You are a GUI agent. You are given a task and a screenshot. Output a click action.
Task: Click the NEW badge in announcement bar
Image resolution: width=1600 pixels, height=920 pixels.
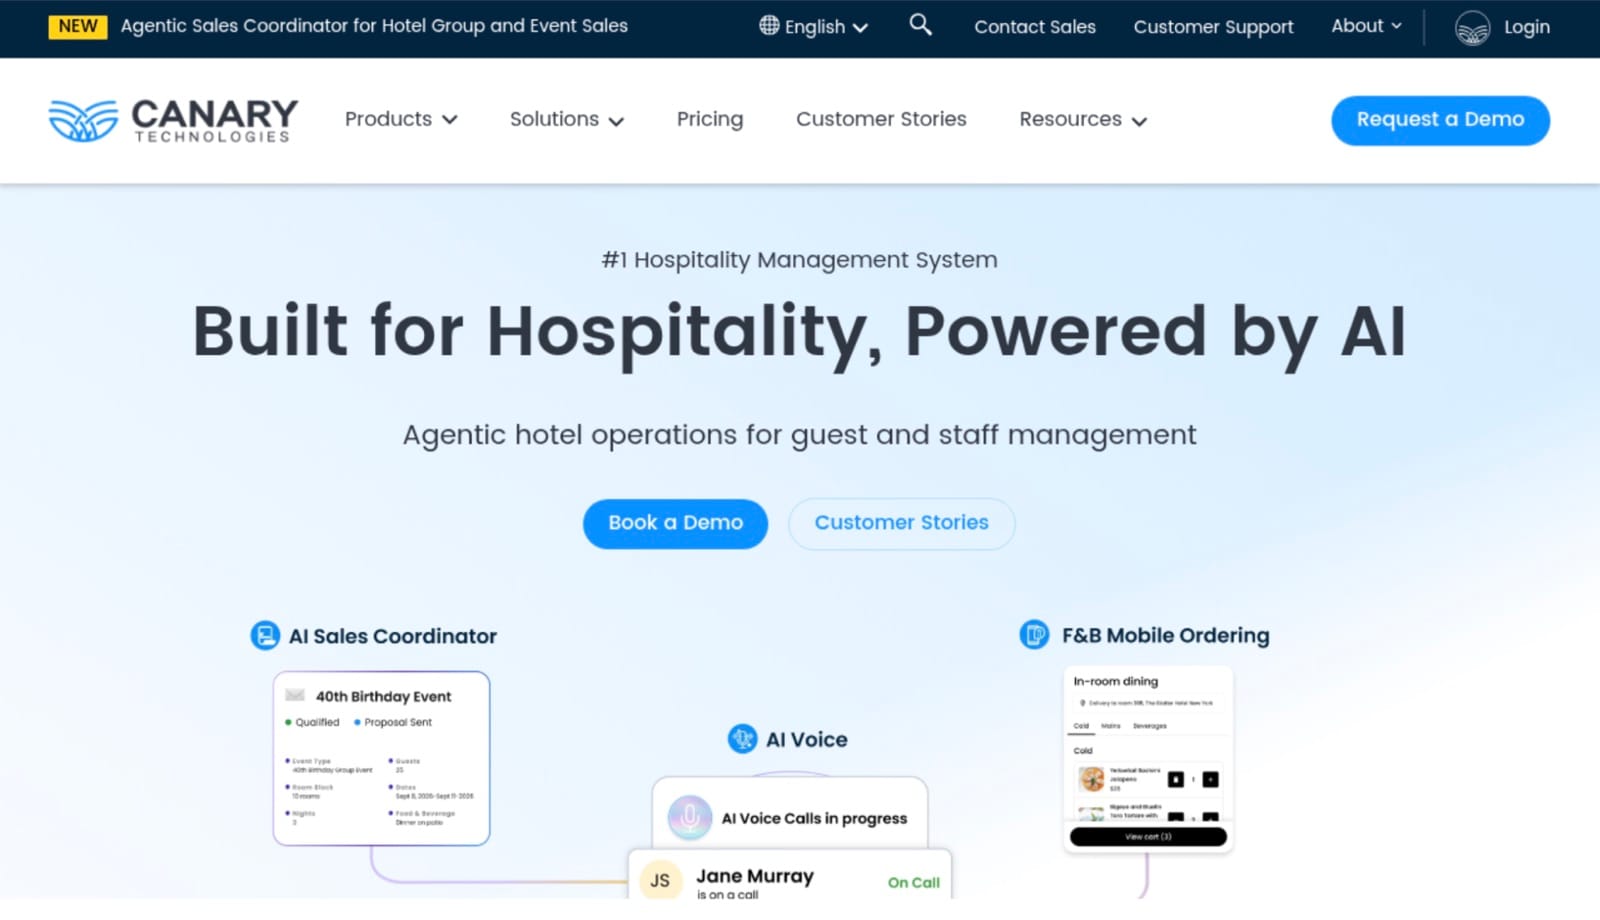[78, 26]
